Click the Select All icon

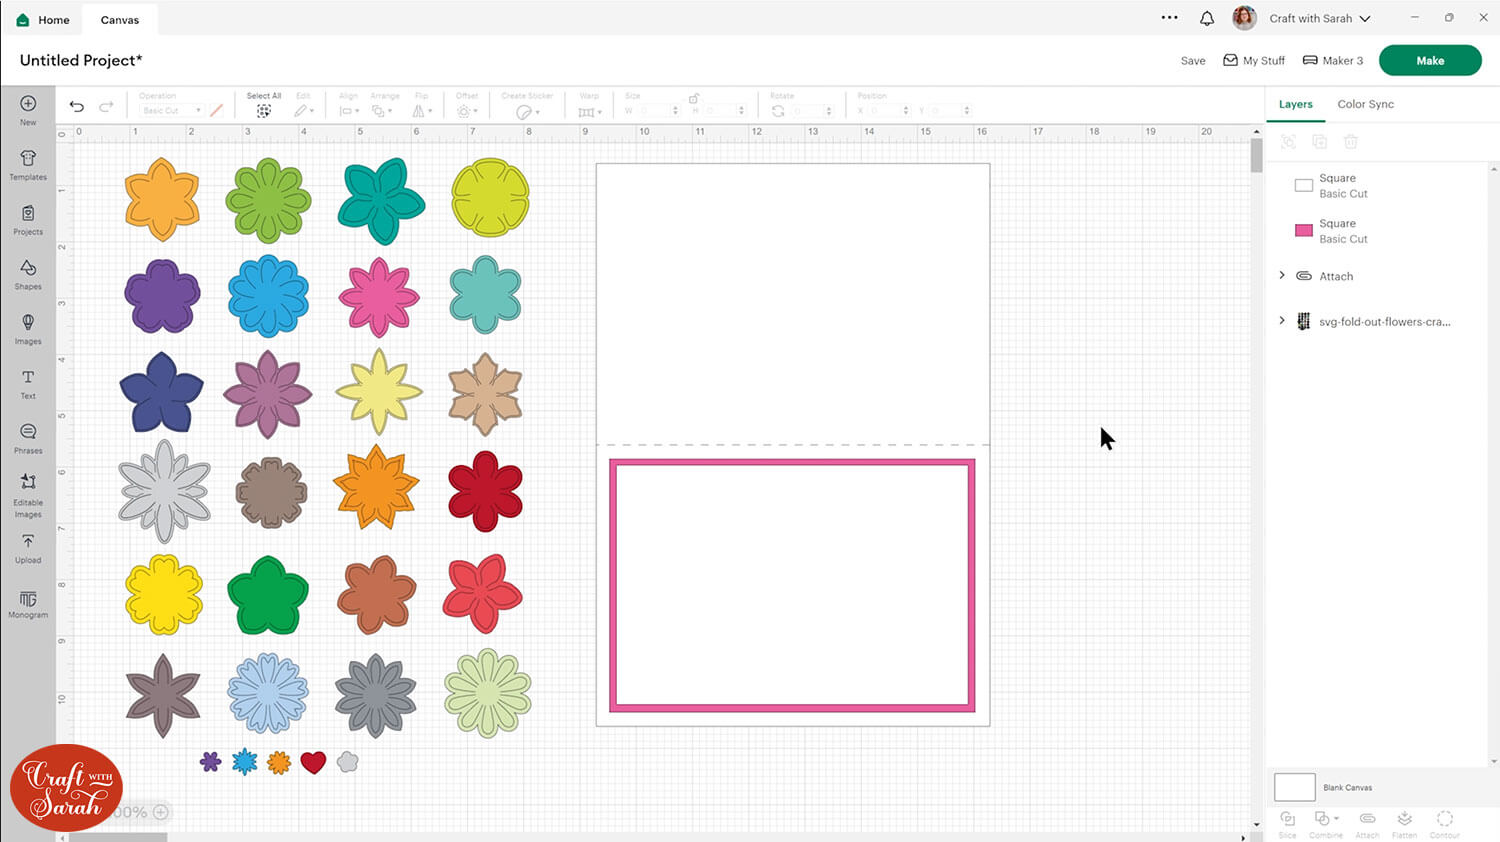pyautogui.click(x=264, y=110)
